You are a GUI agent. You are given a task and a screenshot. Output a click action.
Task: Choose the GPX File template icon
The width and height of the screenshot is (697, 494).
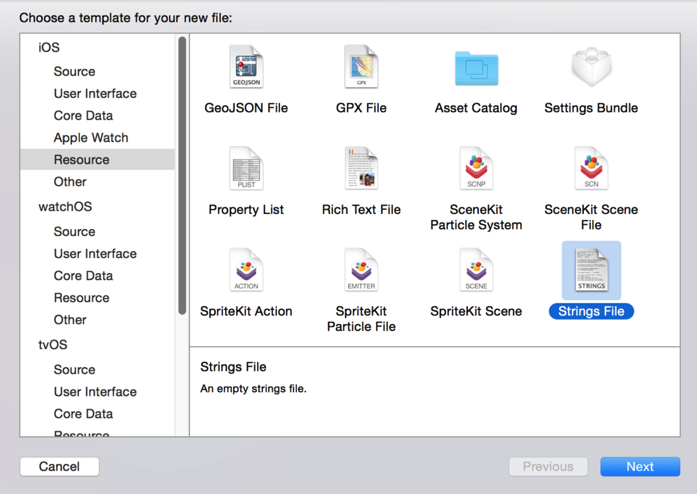pos(361,67)
